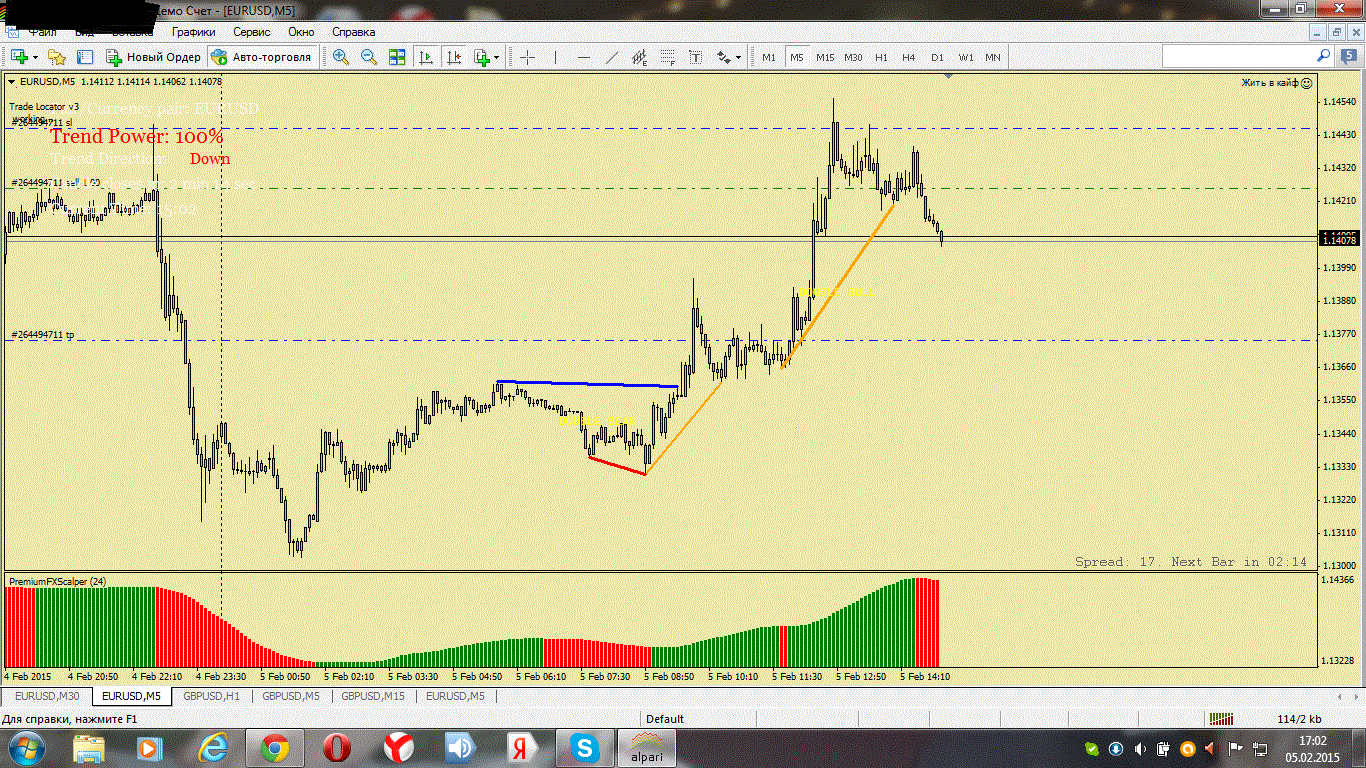Select the Crosshair tool
Viewport: 1366px width, 768px height.
(x=527, y=57)
